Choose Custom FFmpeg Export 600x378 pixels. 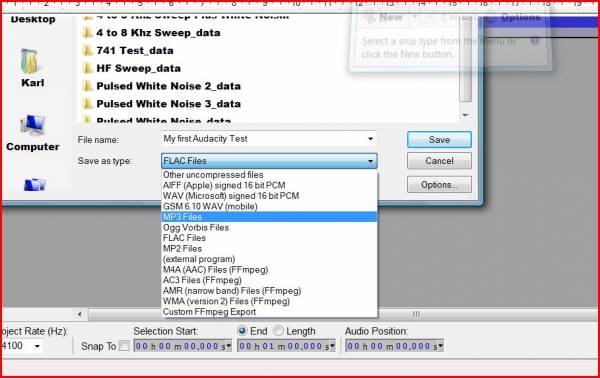(x=269, y=312)
